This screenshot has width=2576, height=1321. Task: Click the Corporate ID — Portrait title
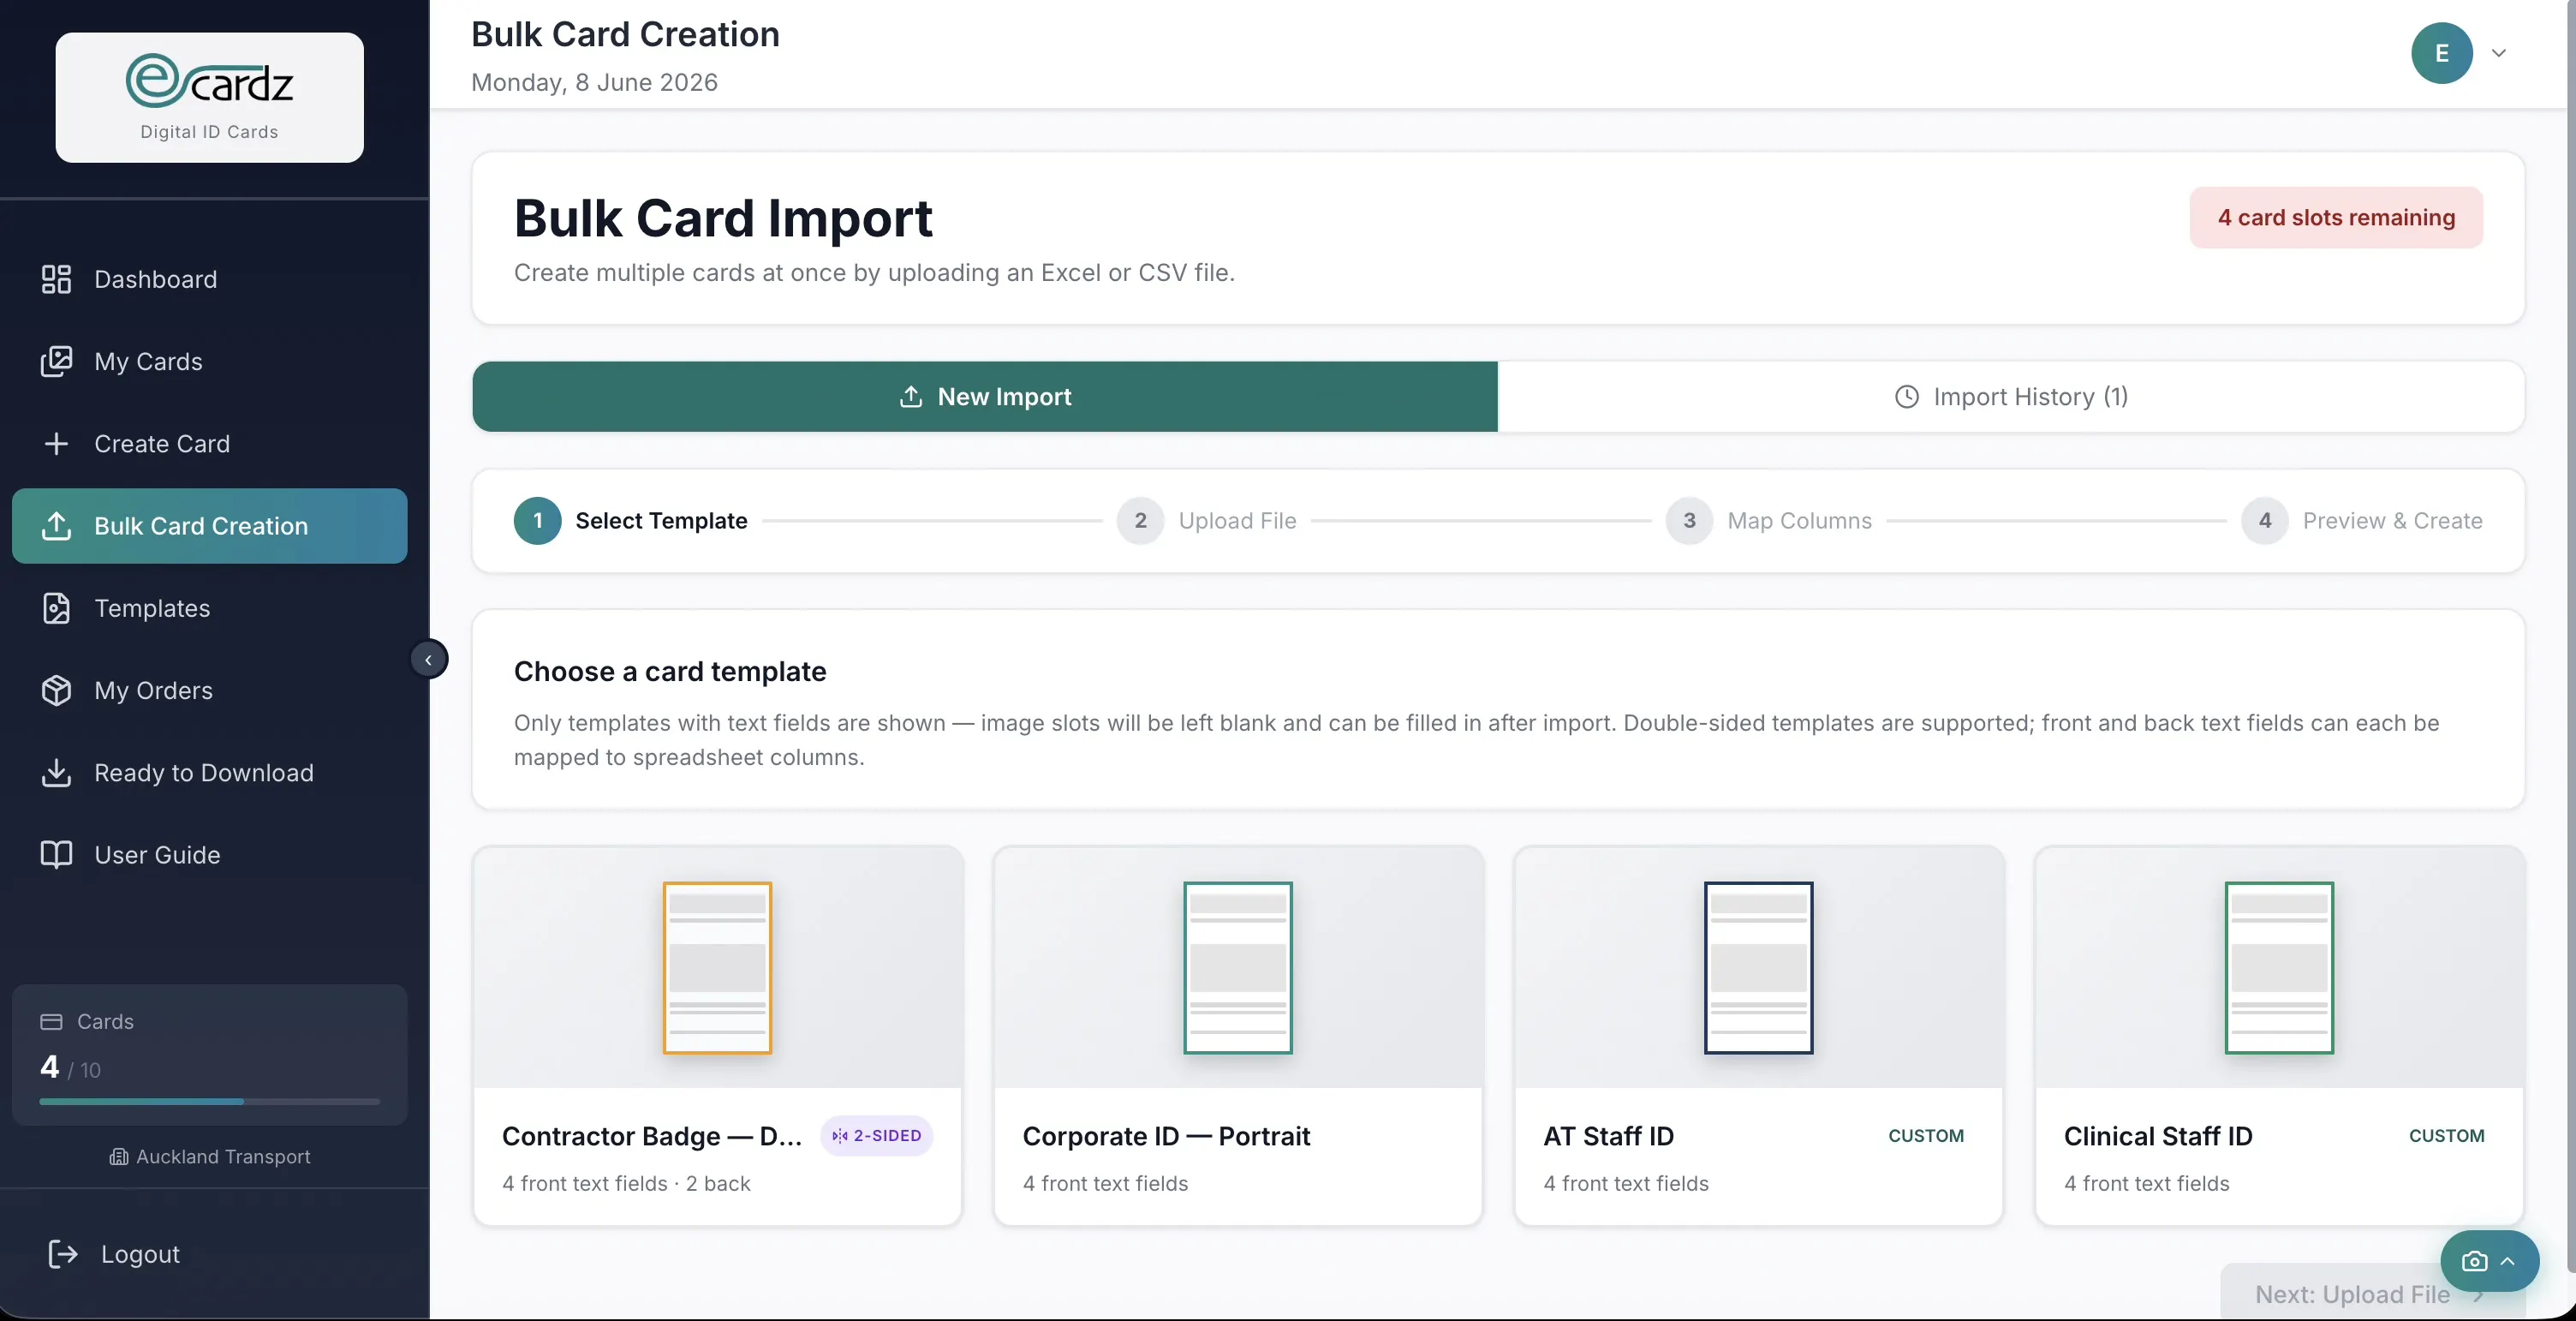[1166, 1136]
